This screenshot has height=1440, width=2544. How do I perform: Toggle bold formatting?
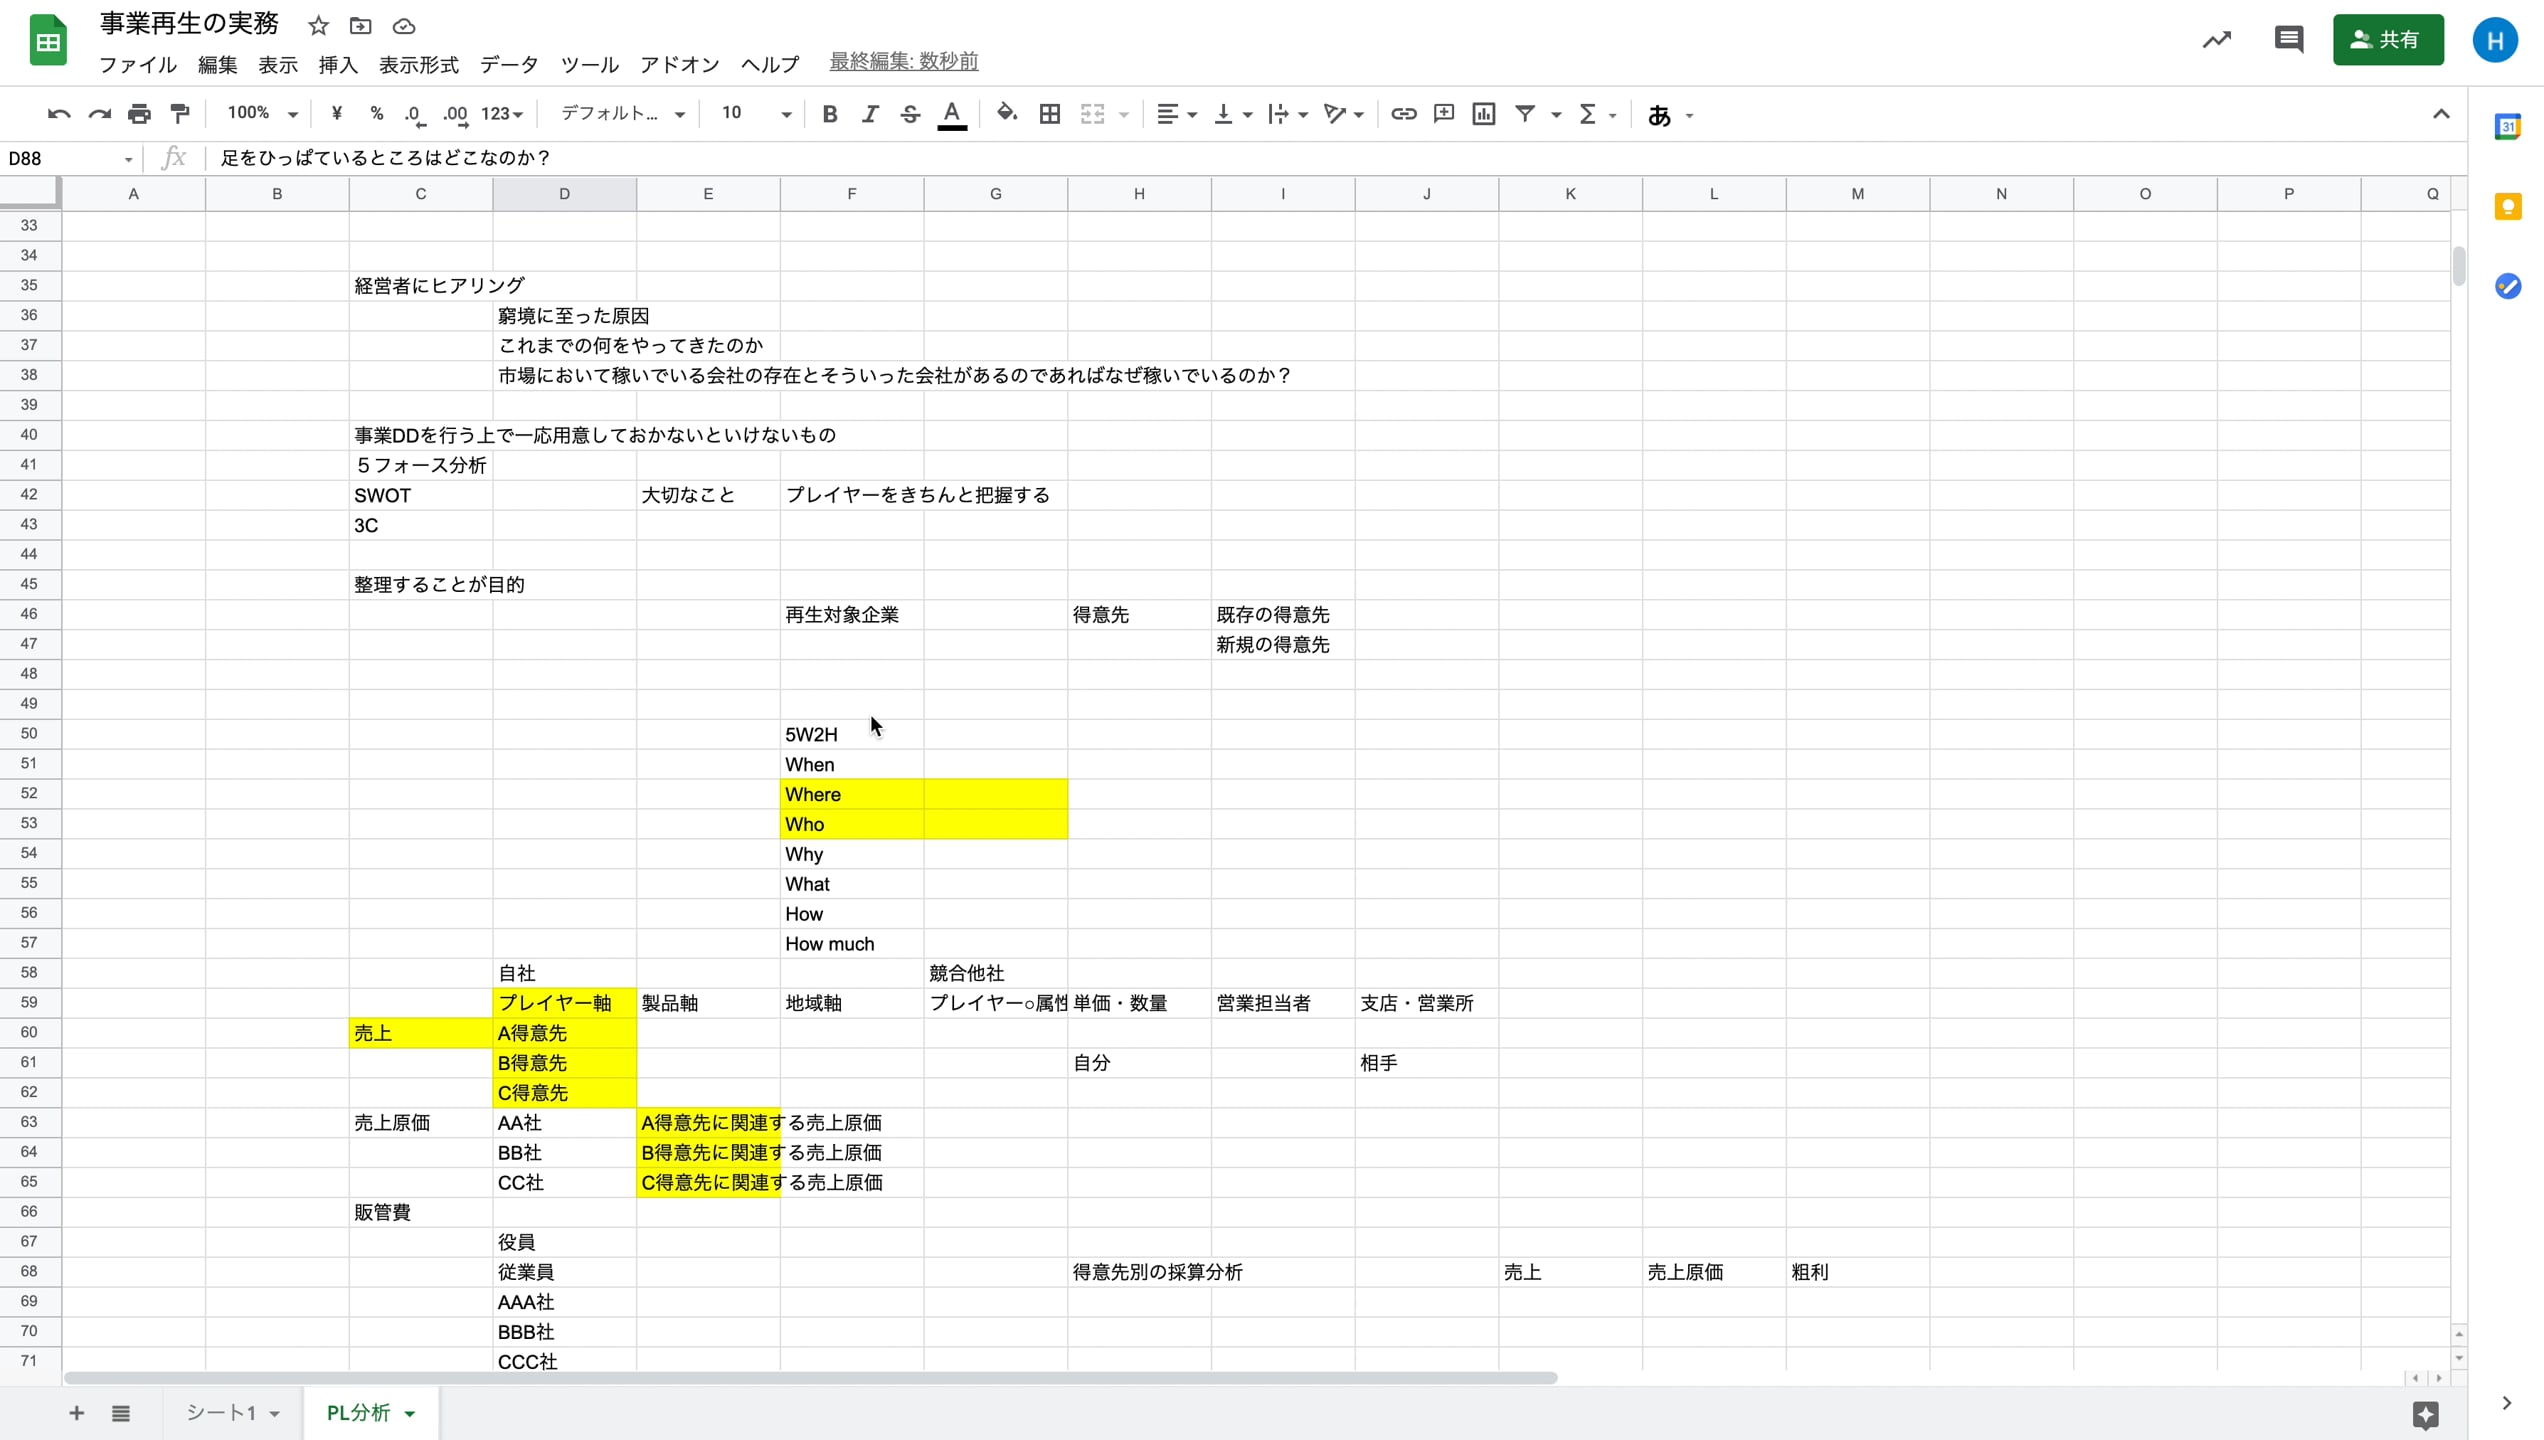coord(829,114)
